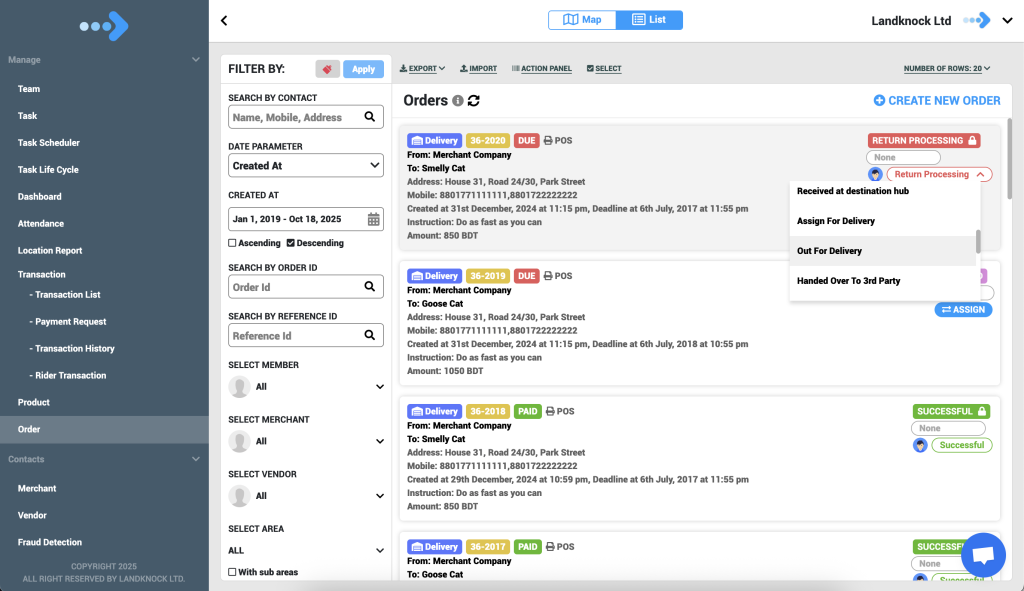Select Out For Delivery status option
Screen dimensions: 1024x591
tap(829, 251)
